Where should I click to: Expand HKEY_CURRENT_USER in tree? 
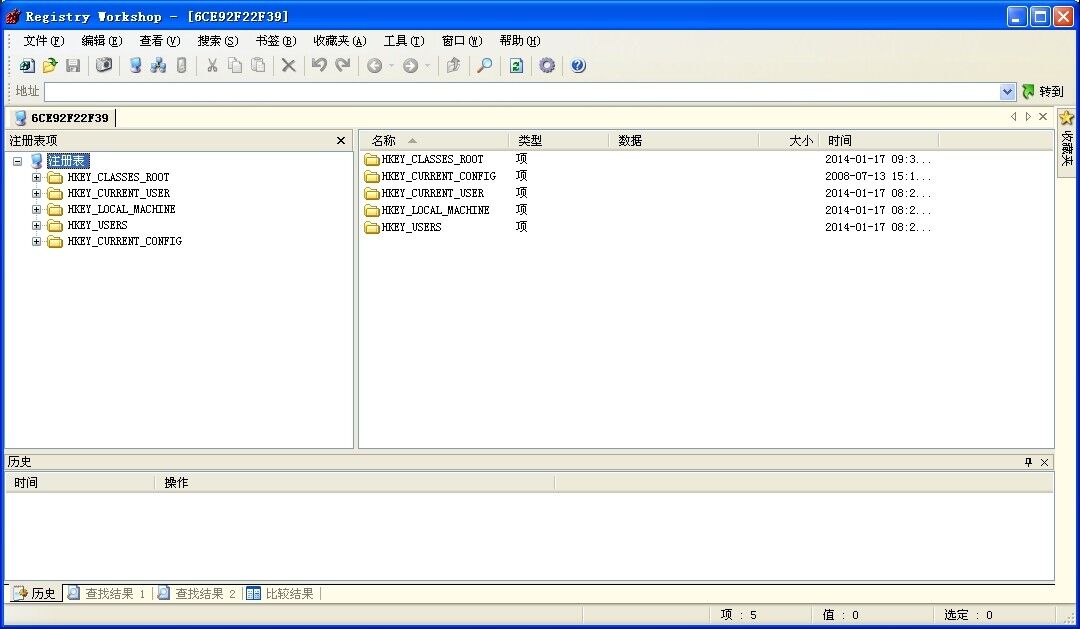tap(37, 193)
